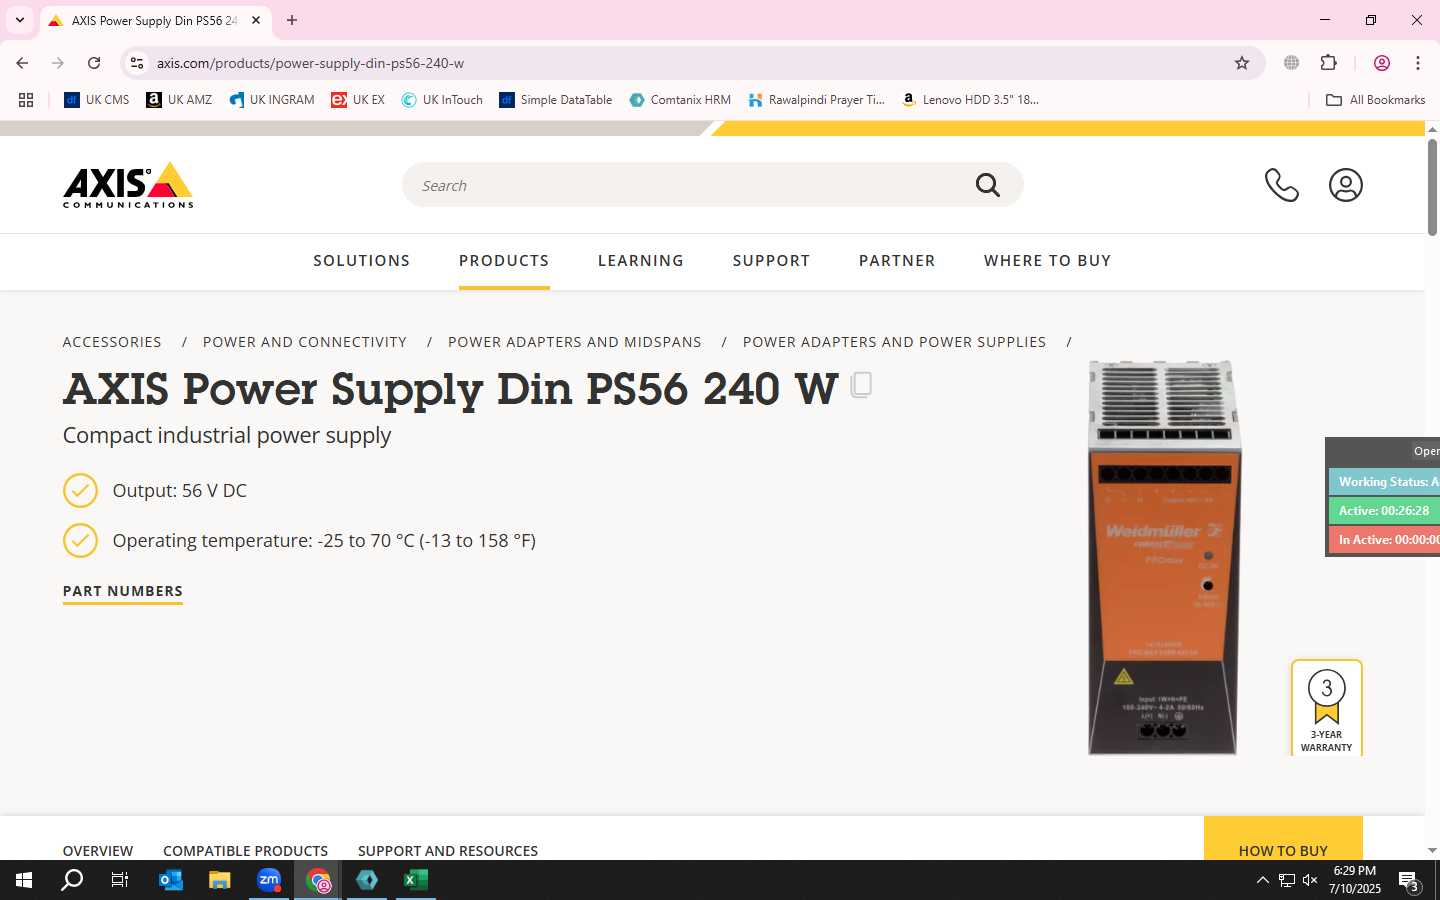This screenshot has height=900, width=1440.
Task: Click the Active 00:26:28 timer
Action: point(1384,511)
